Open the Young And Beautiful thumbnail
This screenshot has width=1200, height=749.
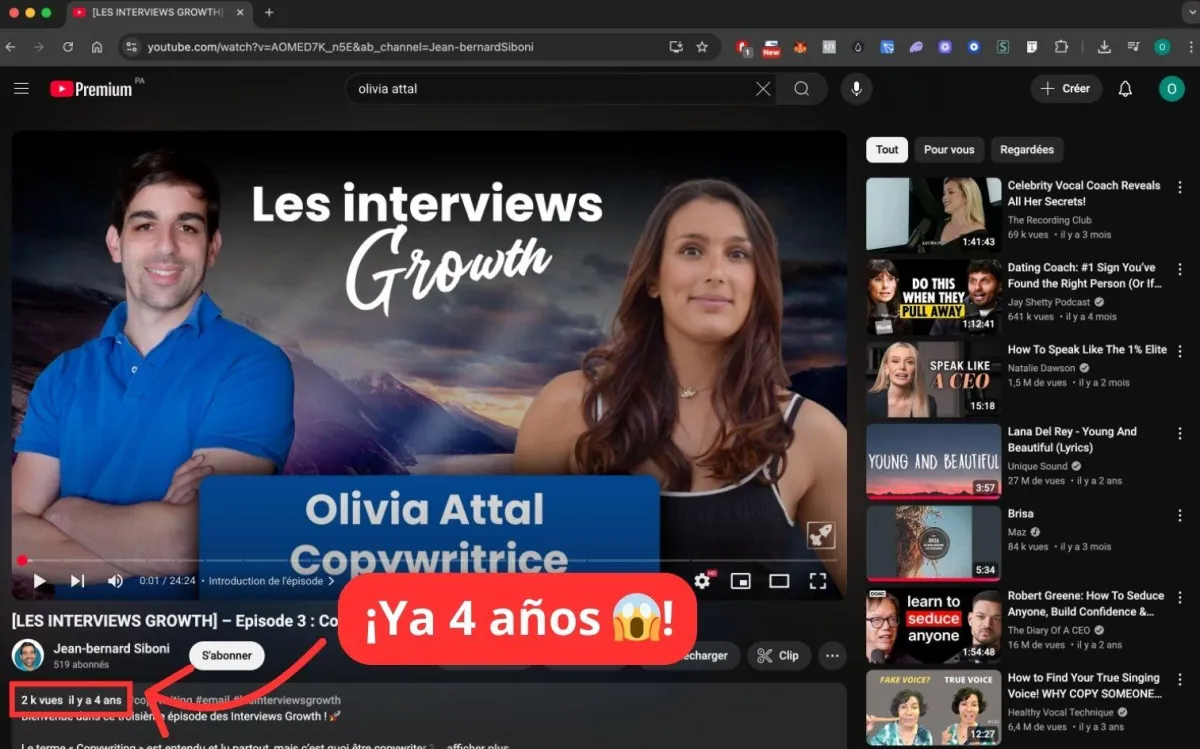[933, 461]
